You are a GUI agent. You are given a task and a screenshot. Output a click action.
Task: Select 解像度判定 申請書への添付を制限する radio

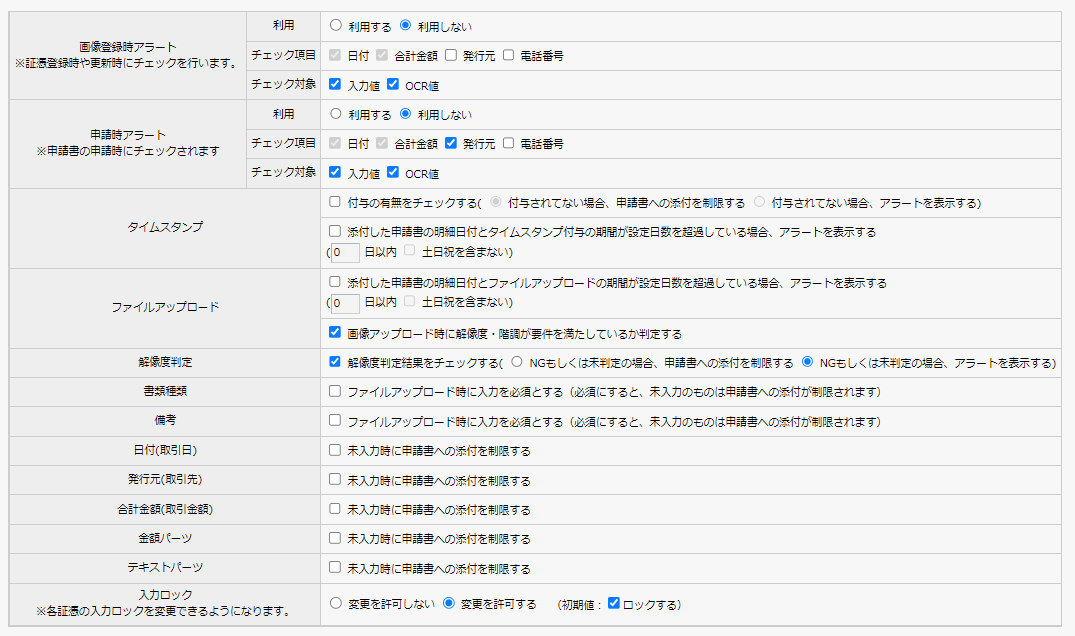coord(517,362)
